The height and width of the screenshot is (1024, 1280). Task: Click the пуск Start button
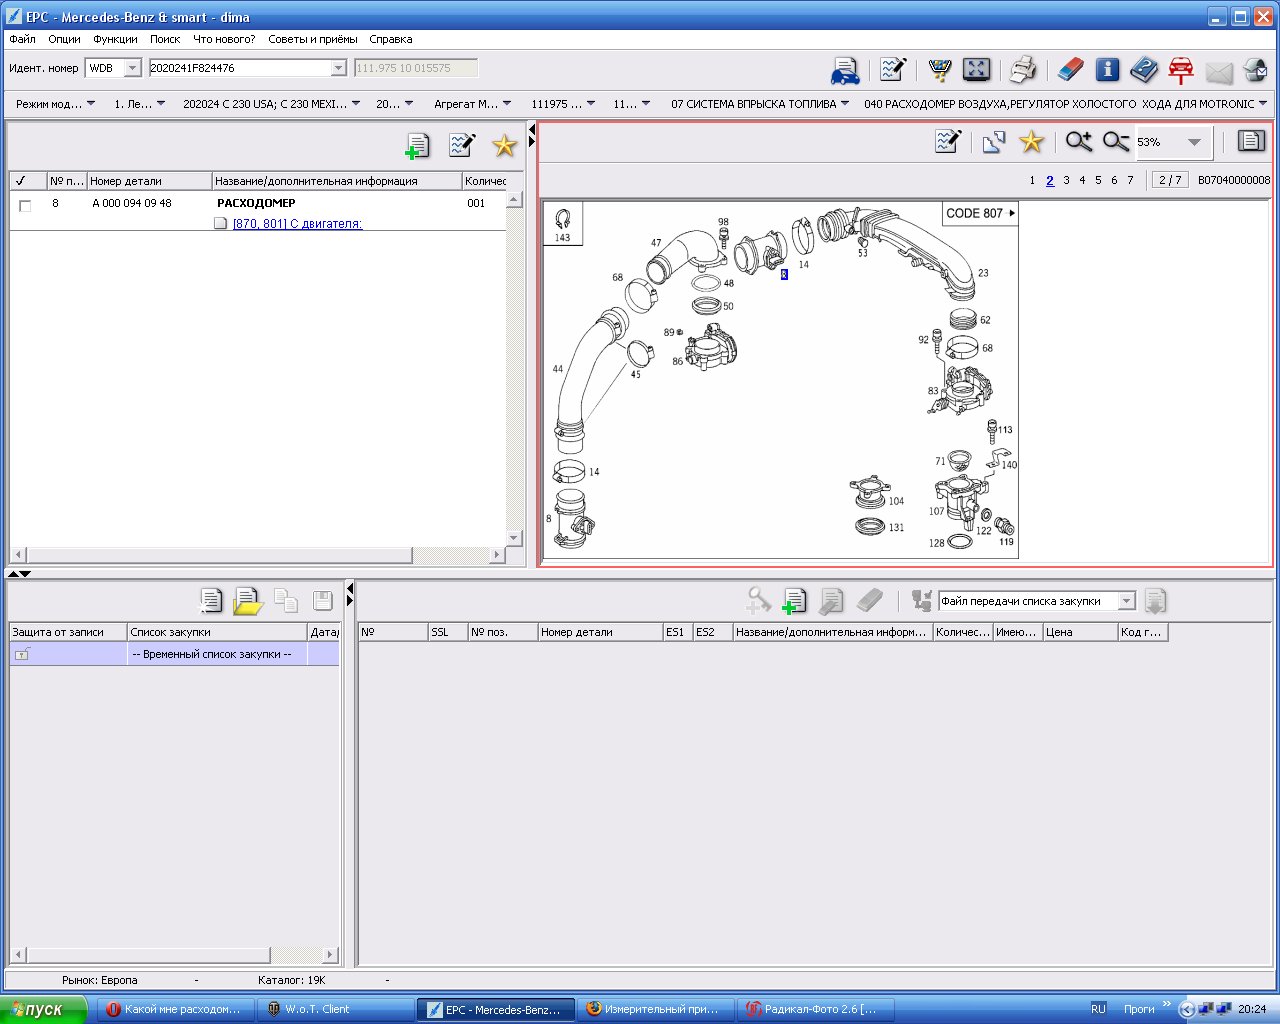tap(44, 1009)
